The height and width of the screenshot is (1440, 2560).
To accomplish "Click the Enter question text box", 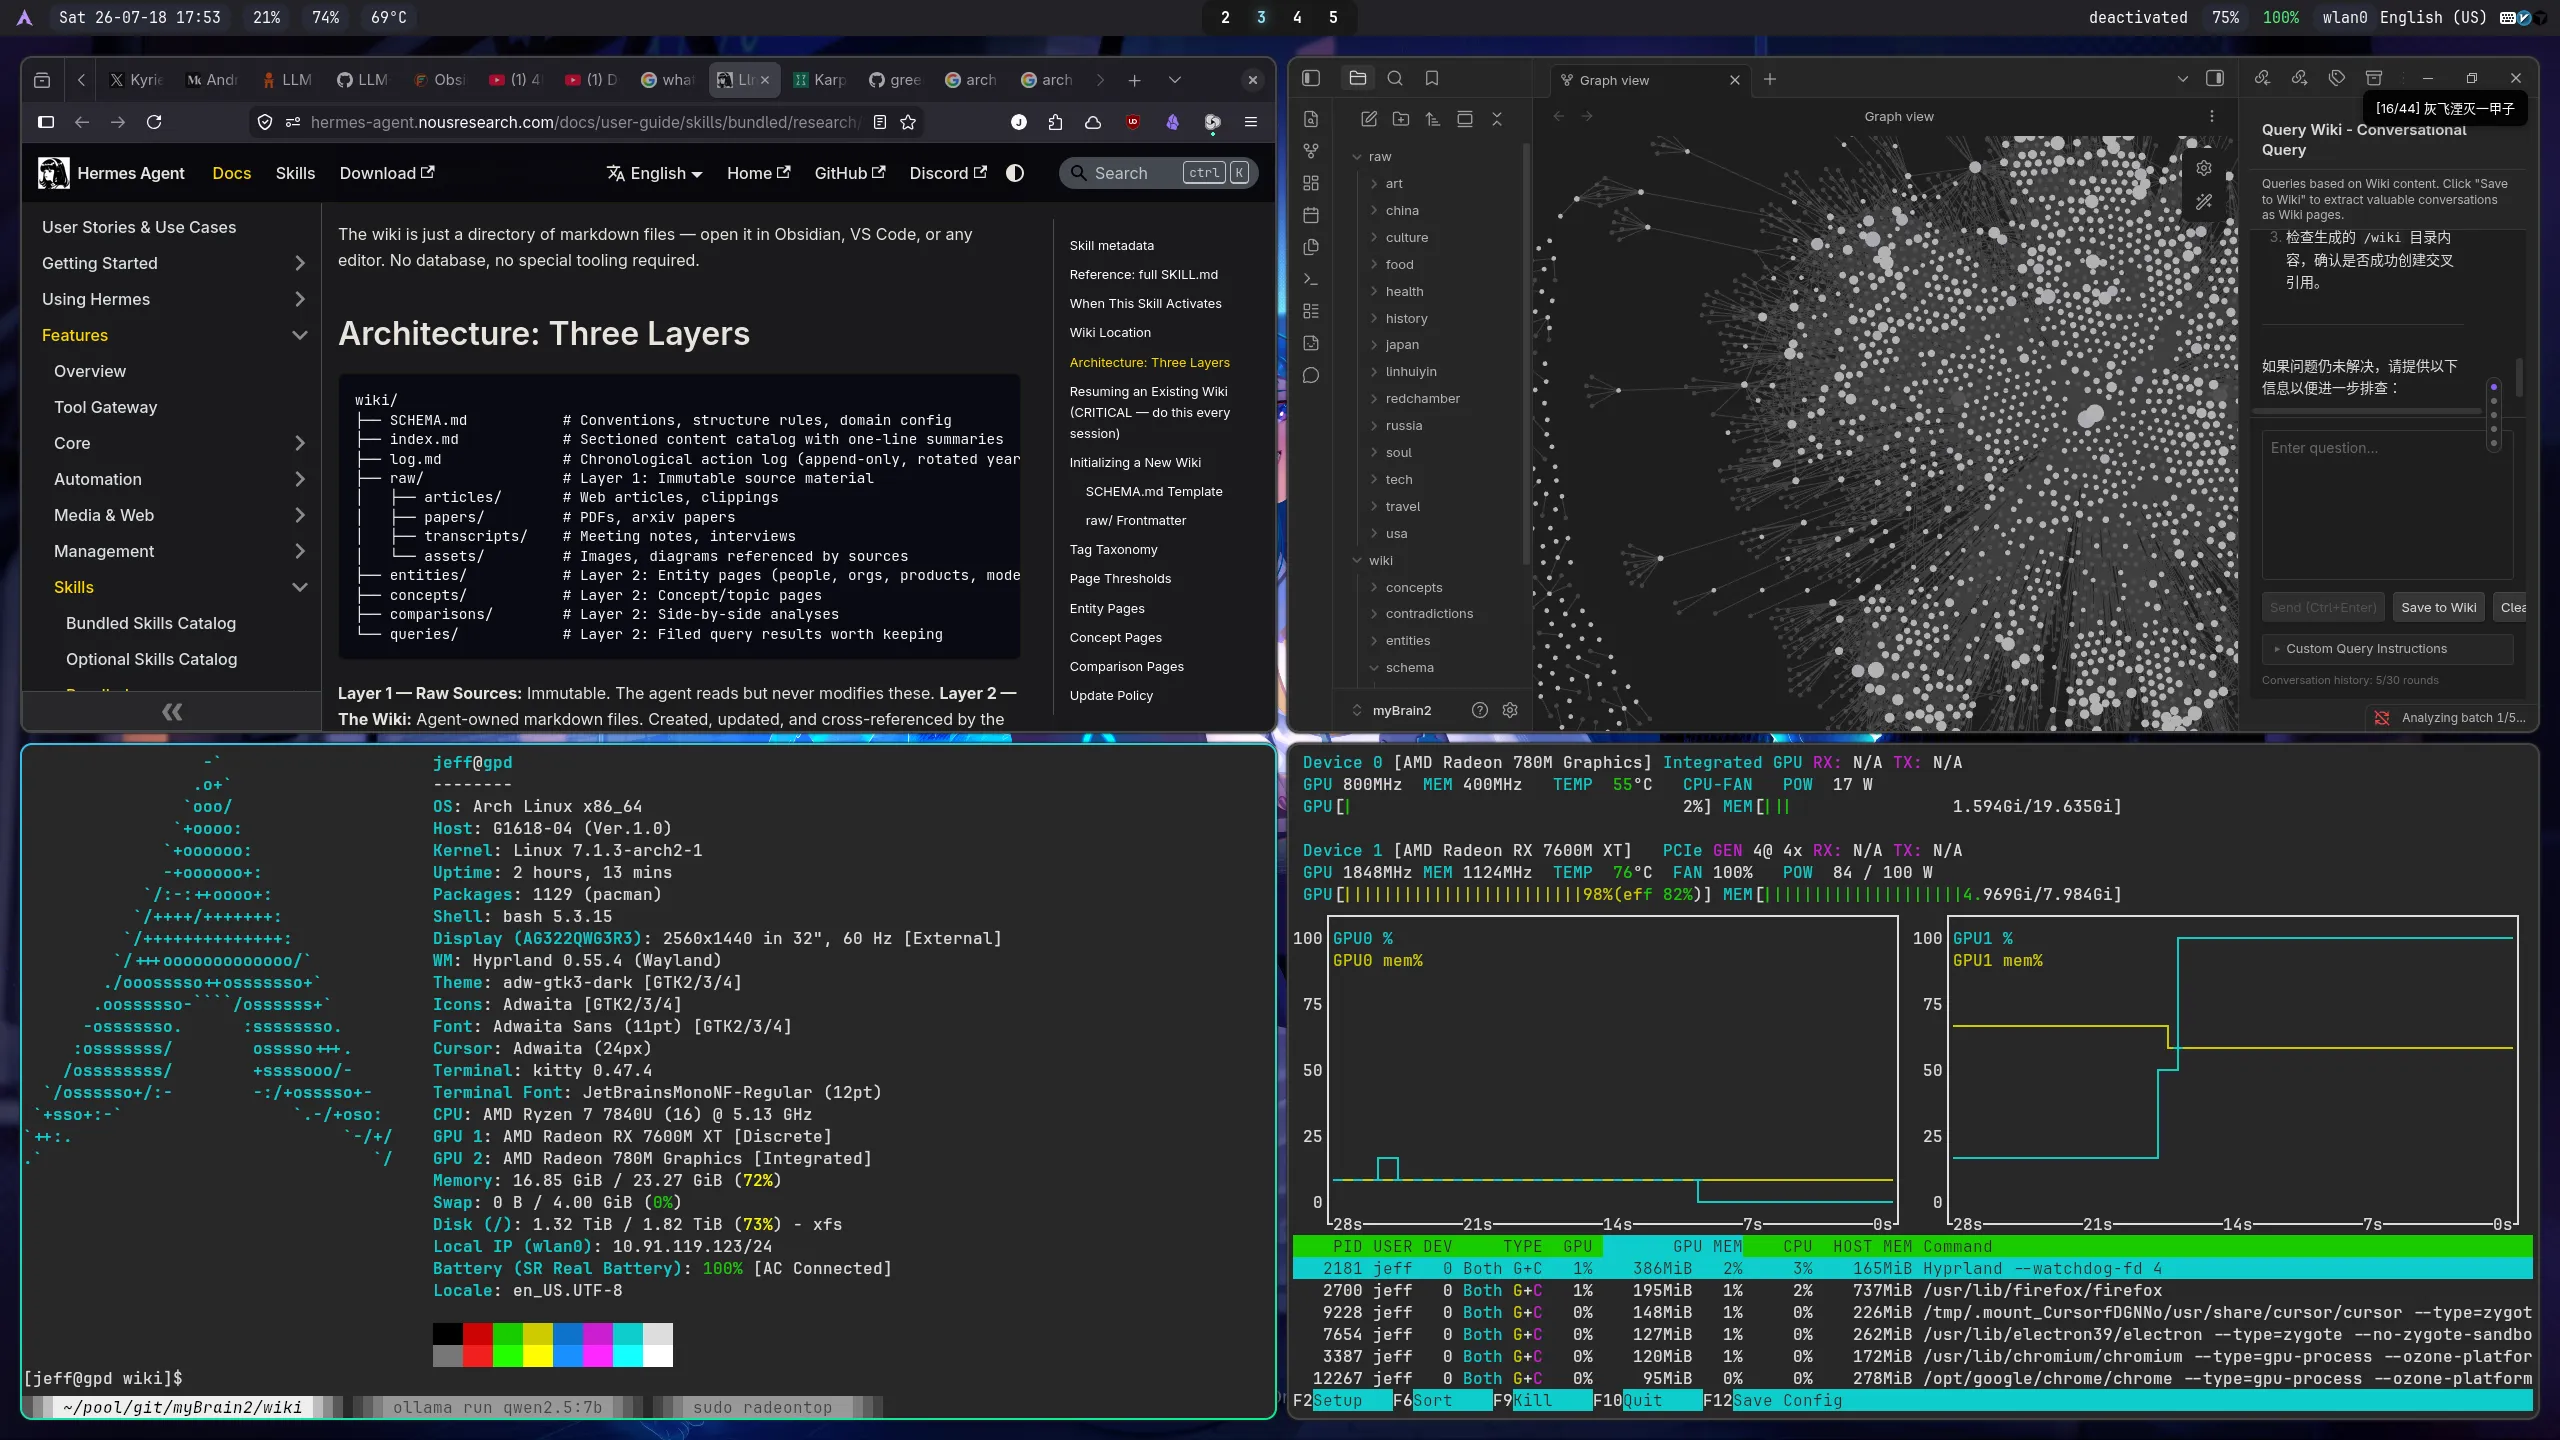I will coord(2387,505).
